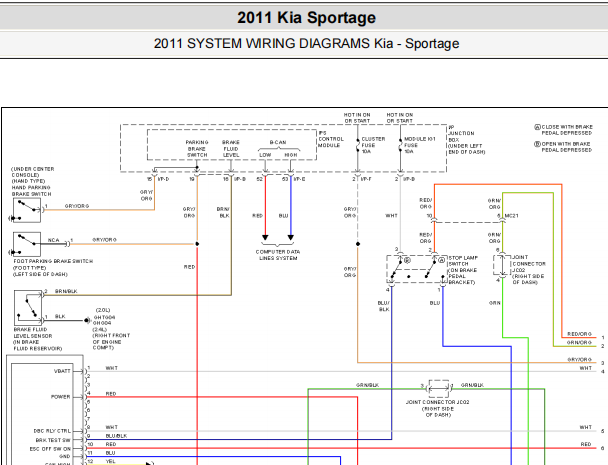The image size is (608, 465).
Task: Click the "BRAKE FLUID LEVEL" label inside control module
Action: (x=231, y=149)
